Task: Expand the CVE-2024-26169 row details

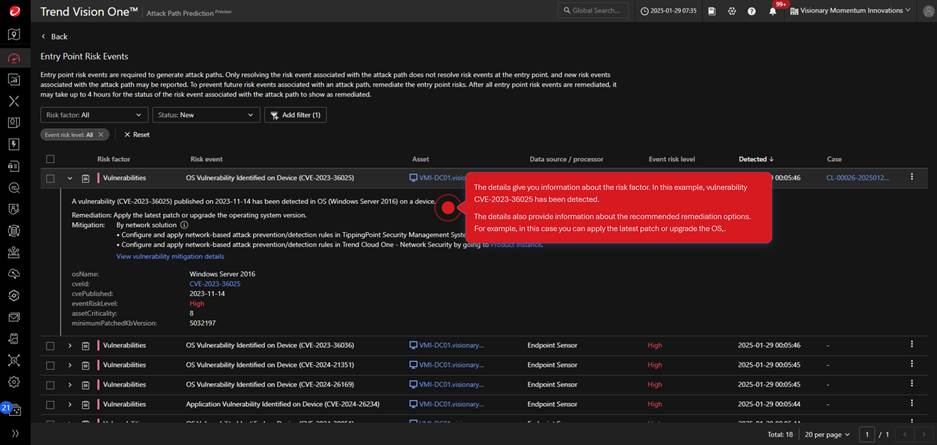Action: click(x=70, y=385)
